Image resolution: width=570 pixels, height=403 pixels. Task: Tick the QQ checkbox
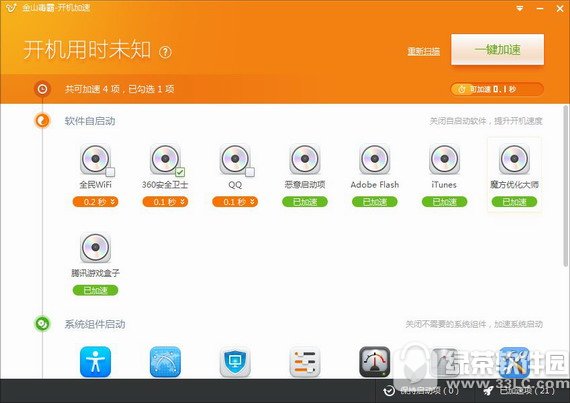[250, 172]
